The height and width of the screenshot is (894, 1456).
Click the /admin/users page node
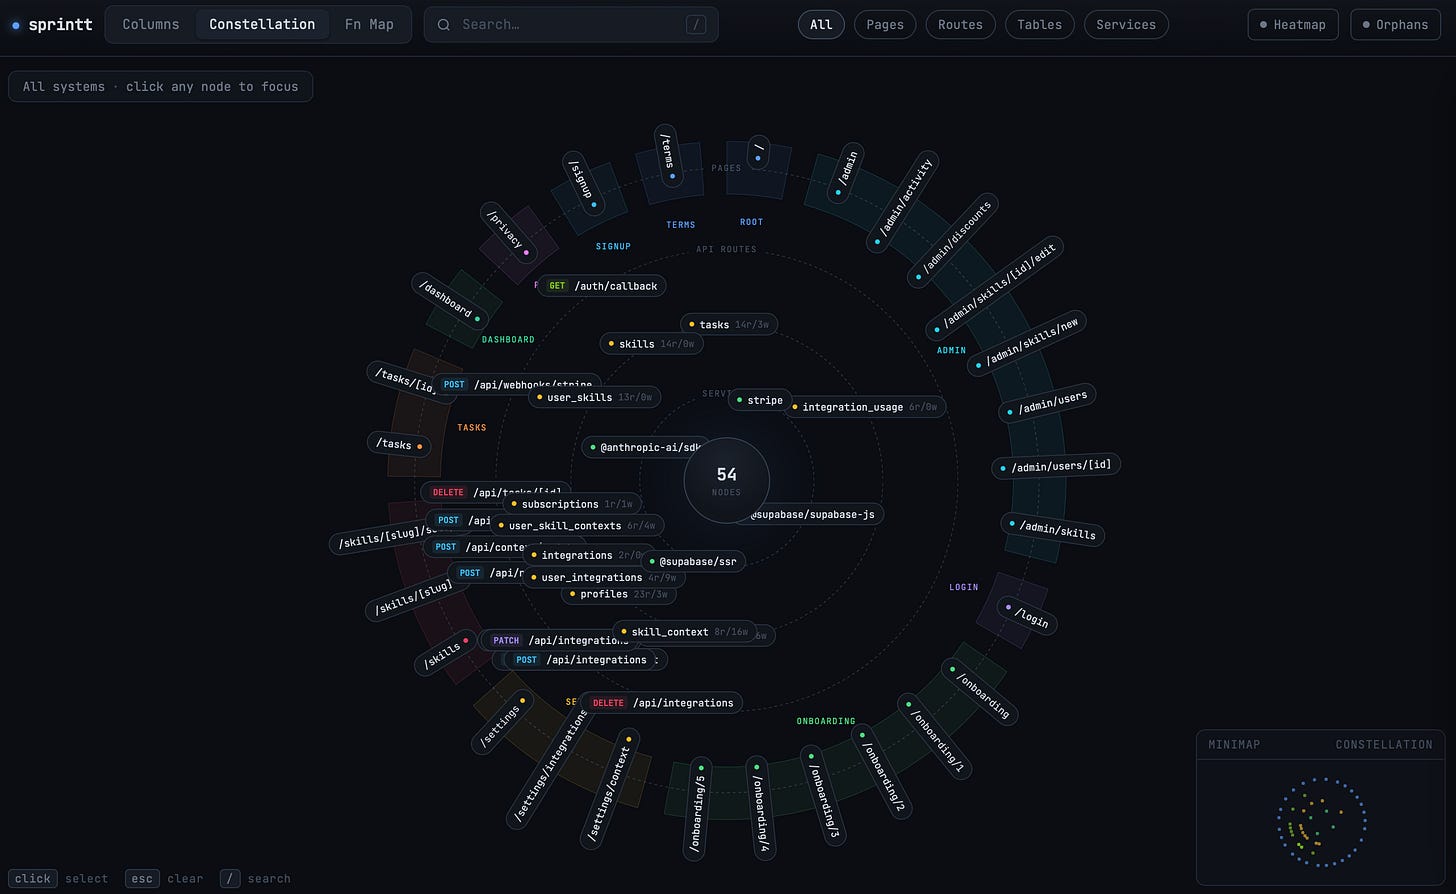tap(1047, 402)
